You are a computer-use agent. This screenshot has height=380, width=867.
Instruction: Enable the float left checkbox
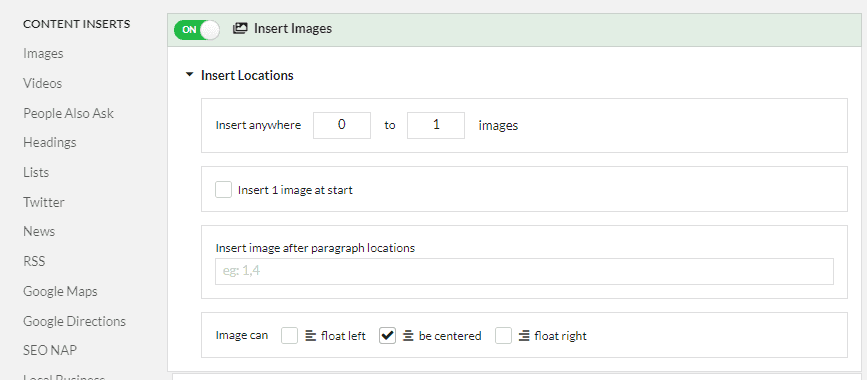(x=290, y=336)
